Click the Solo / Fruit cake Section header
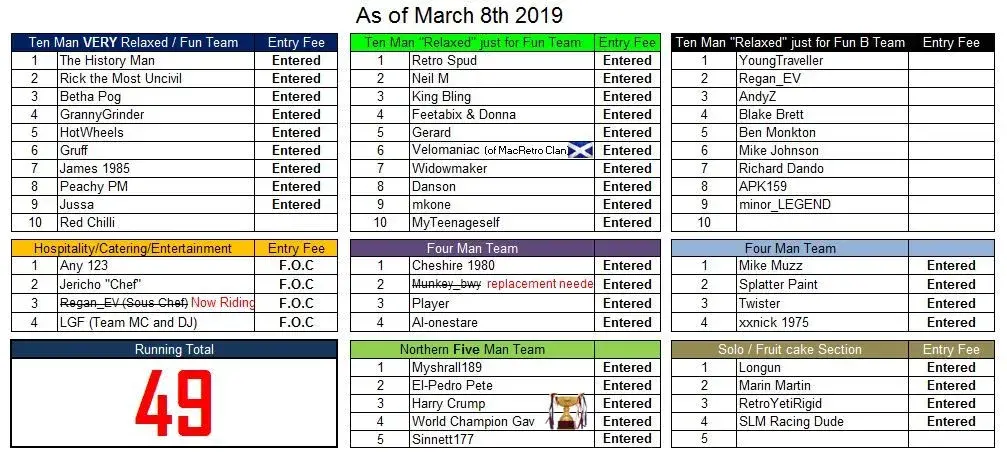Screen dimensions: 1007x457 click(x=790, y=349)
